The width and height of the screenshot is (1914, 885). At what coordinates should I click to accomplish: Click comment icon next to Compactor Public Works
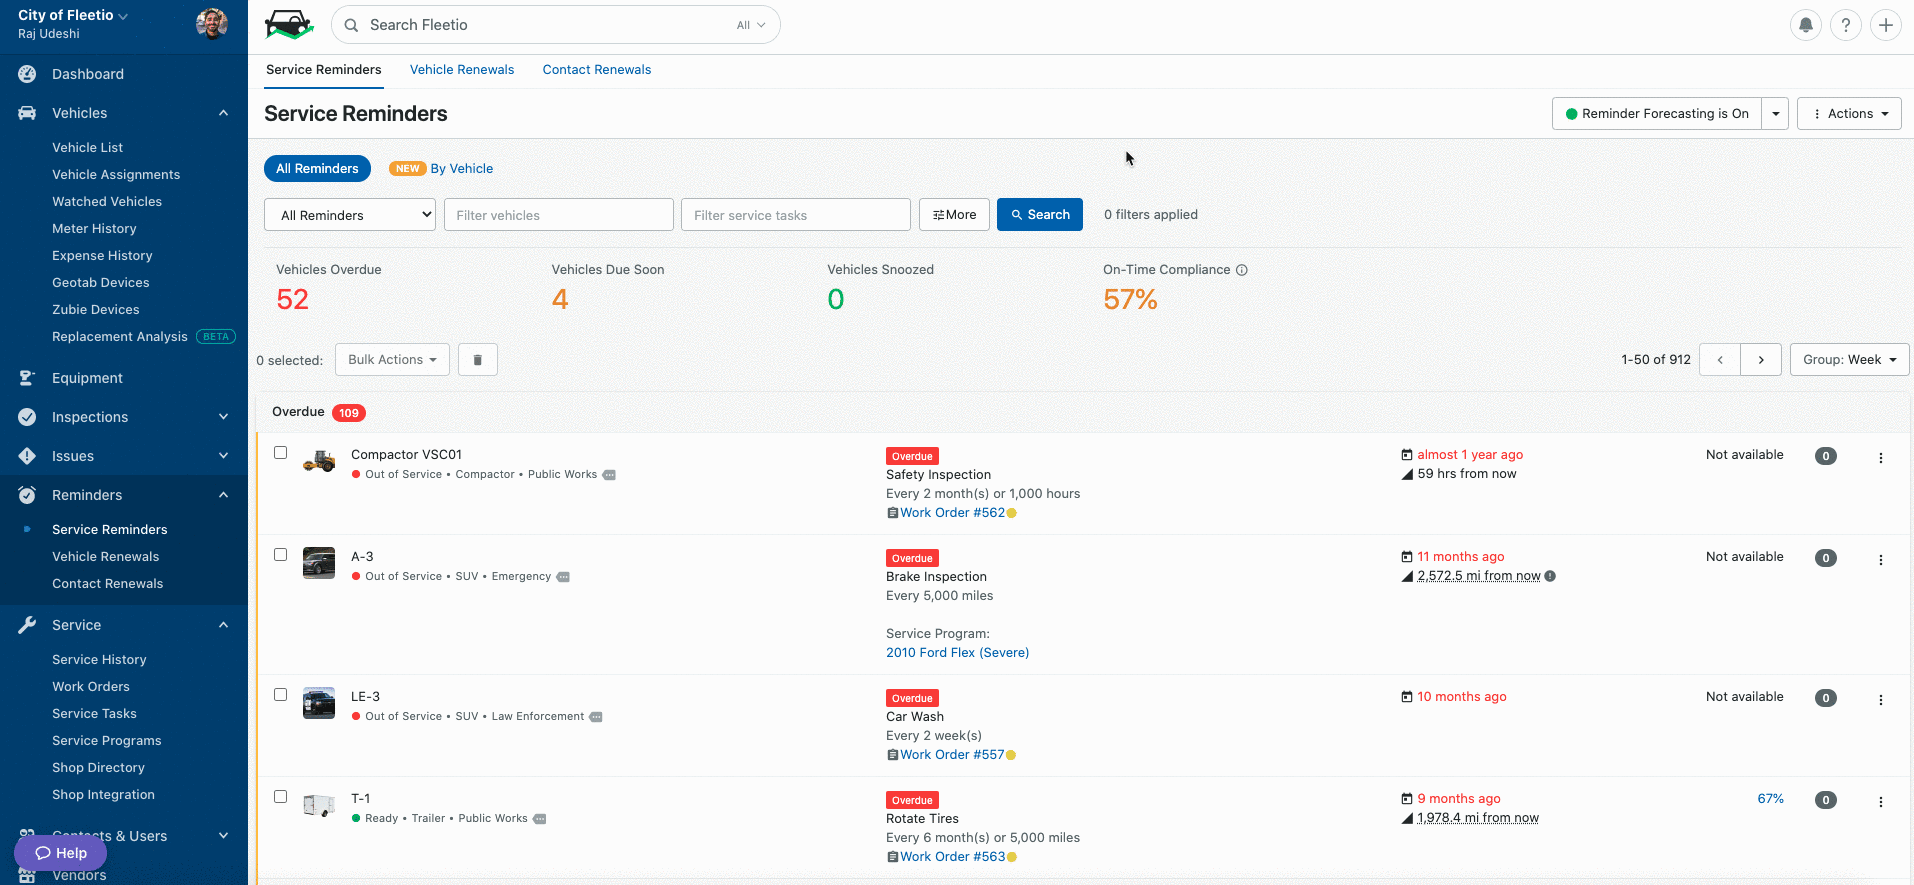(609, 475)
